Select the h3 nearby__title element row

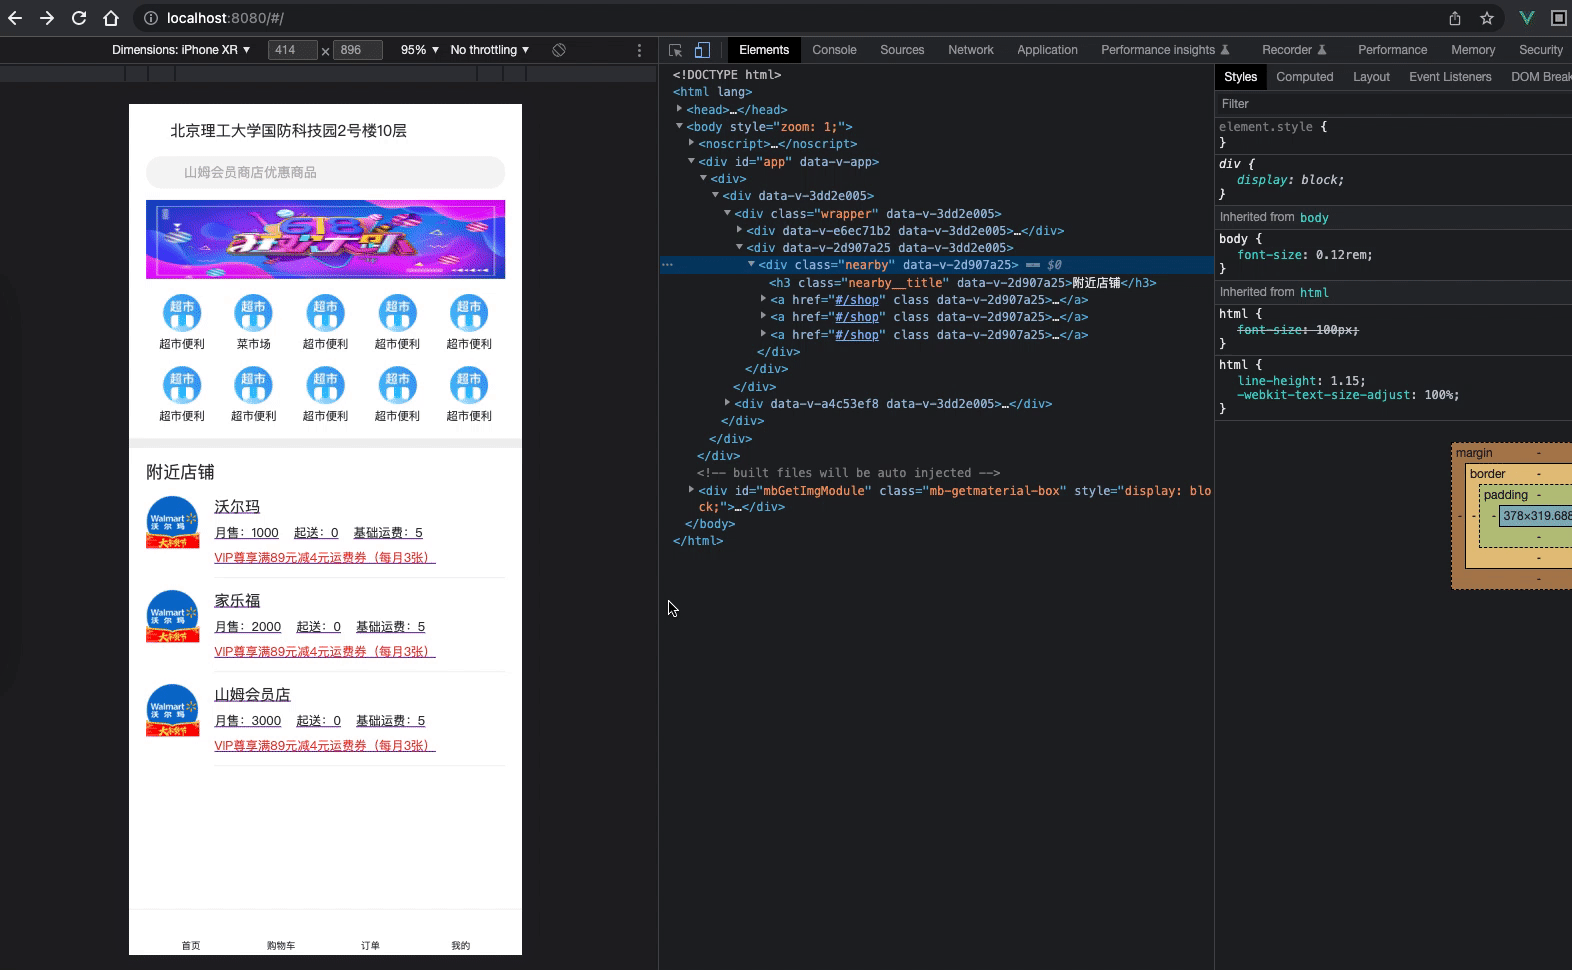(x=962, y=283)
